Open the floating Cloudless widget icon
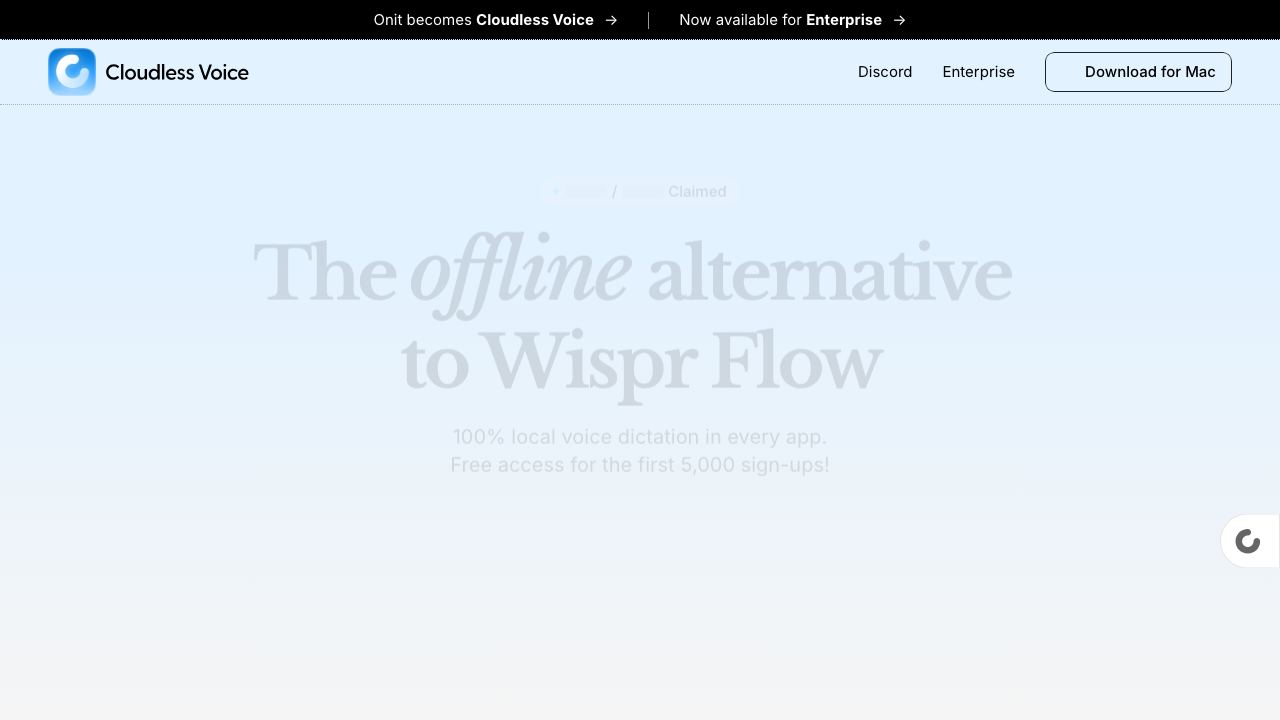 [x=1248, y=541]
